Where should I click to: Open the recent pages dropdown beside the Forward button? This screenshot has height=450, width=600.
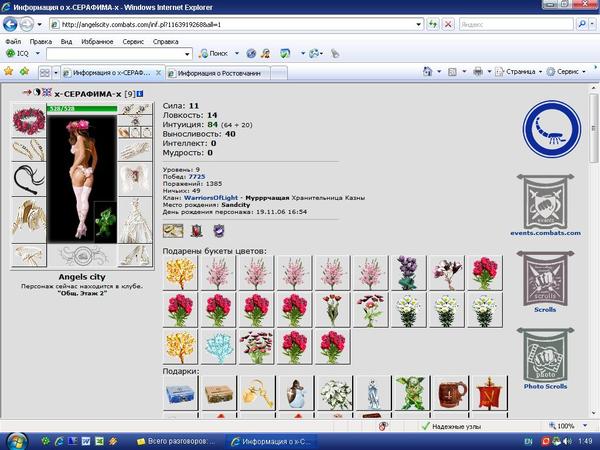[39, 24]
